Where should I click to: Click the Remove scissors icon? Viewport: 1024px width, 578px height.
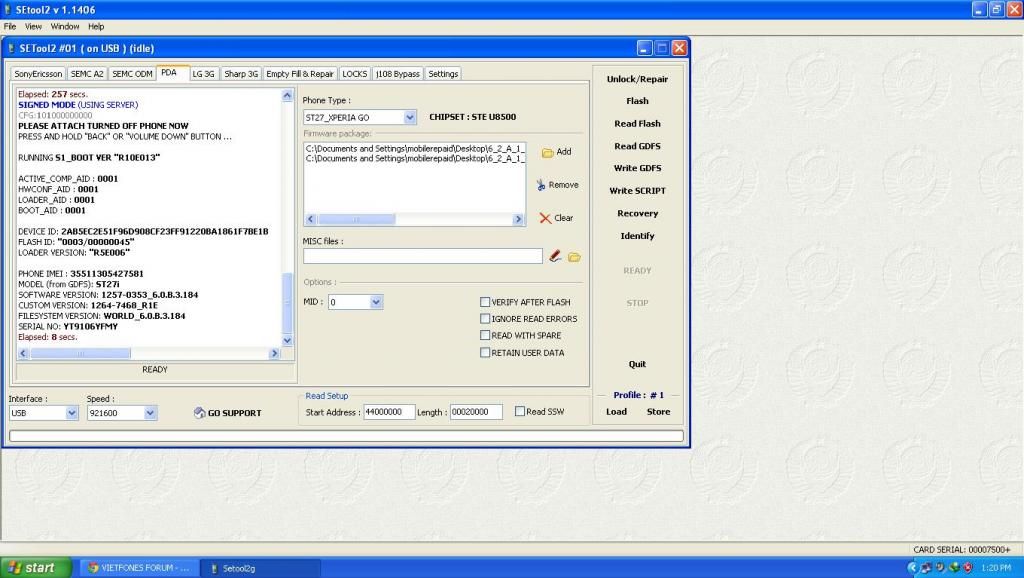pyautogui.click(x=541, y=185)
